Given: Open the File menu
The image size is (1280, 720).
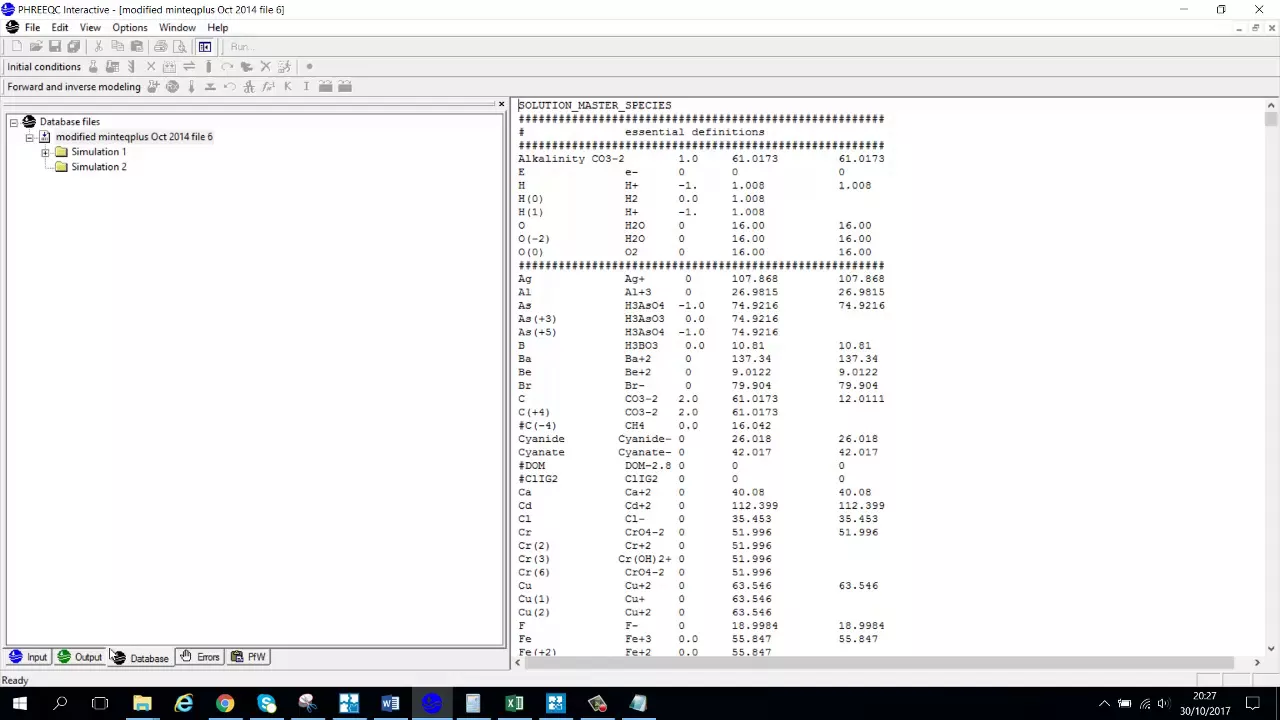Looking at the screenshot, I should coord(32,28).
